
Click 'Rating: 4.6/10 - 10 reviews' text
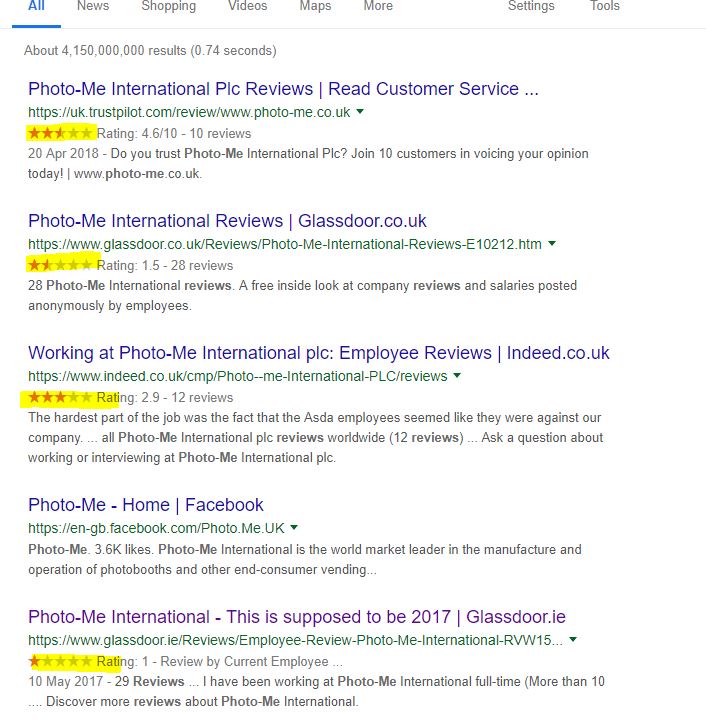pos(174,133)
